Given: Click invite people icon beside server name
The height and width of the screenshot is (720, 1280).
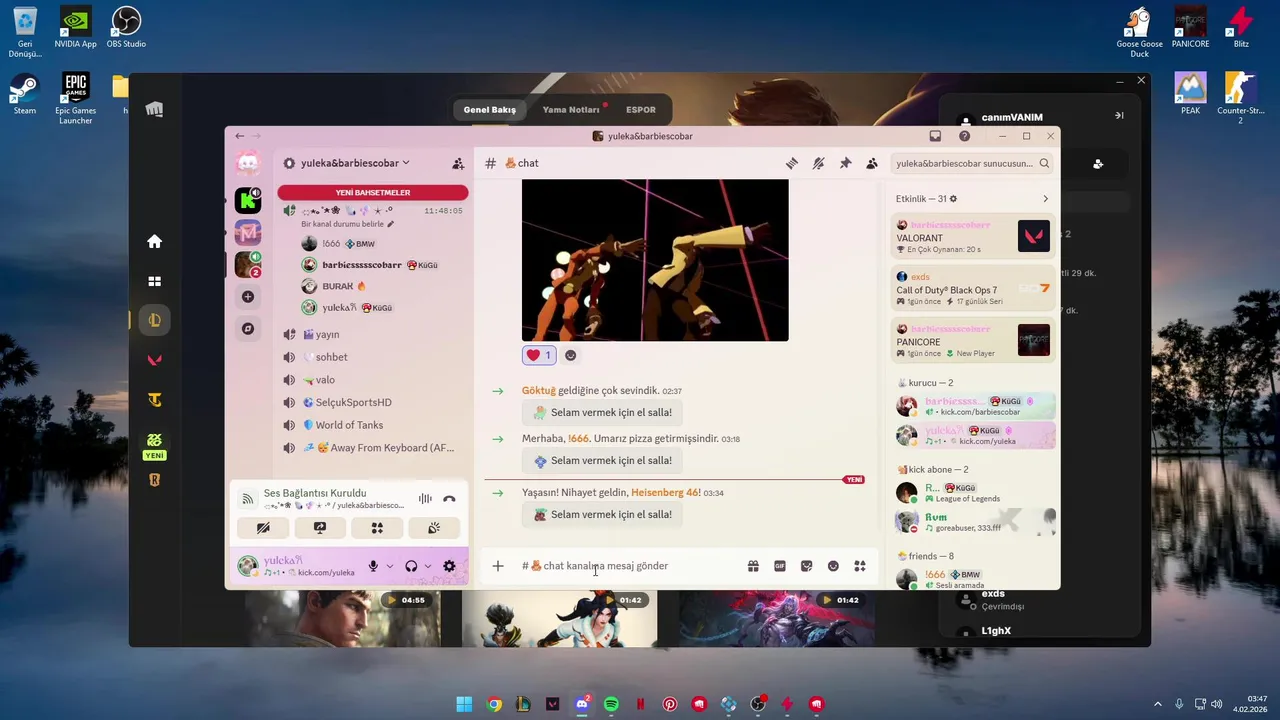Looking at the screenshot, I should pos(458,163).
